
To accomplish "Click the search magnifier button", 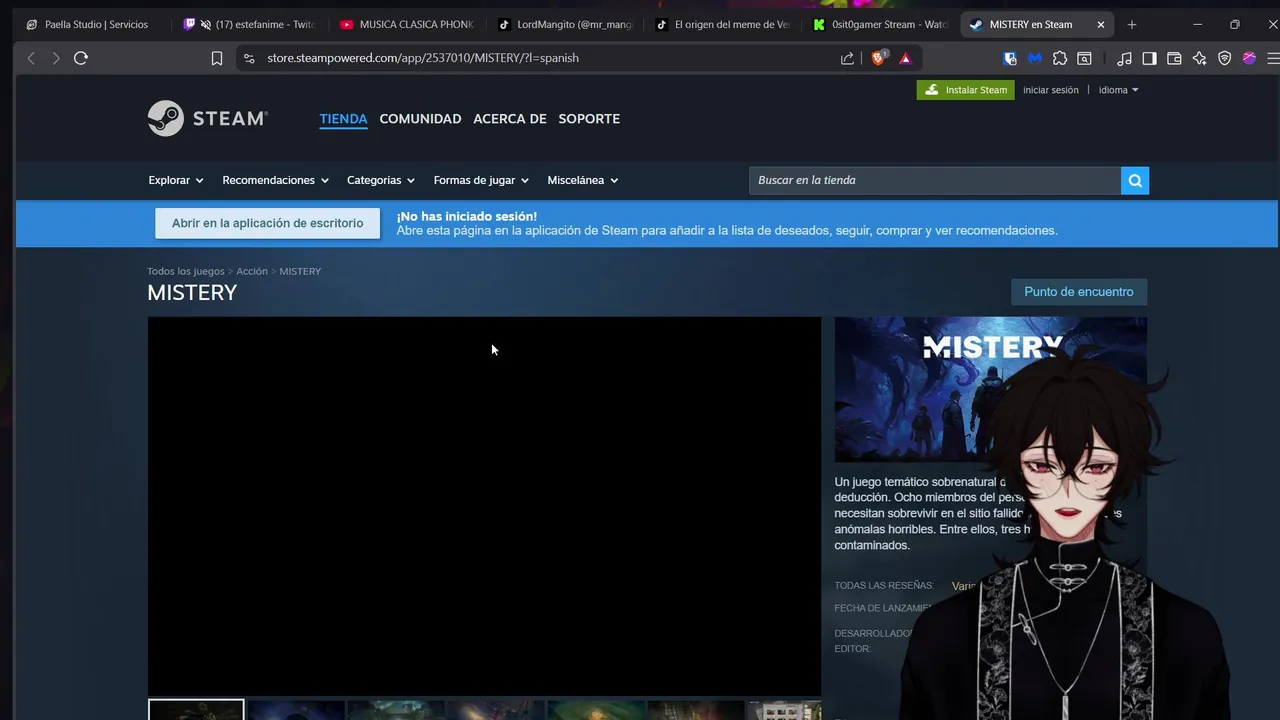I will pyautogui.click(x=1135, y=180).
